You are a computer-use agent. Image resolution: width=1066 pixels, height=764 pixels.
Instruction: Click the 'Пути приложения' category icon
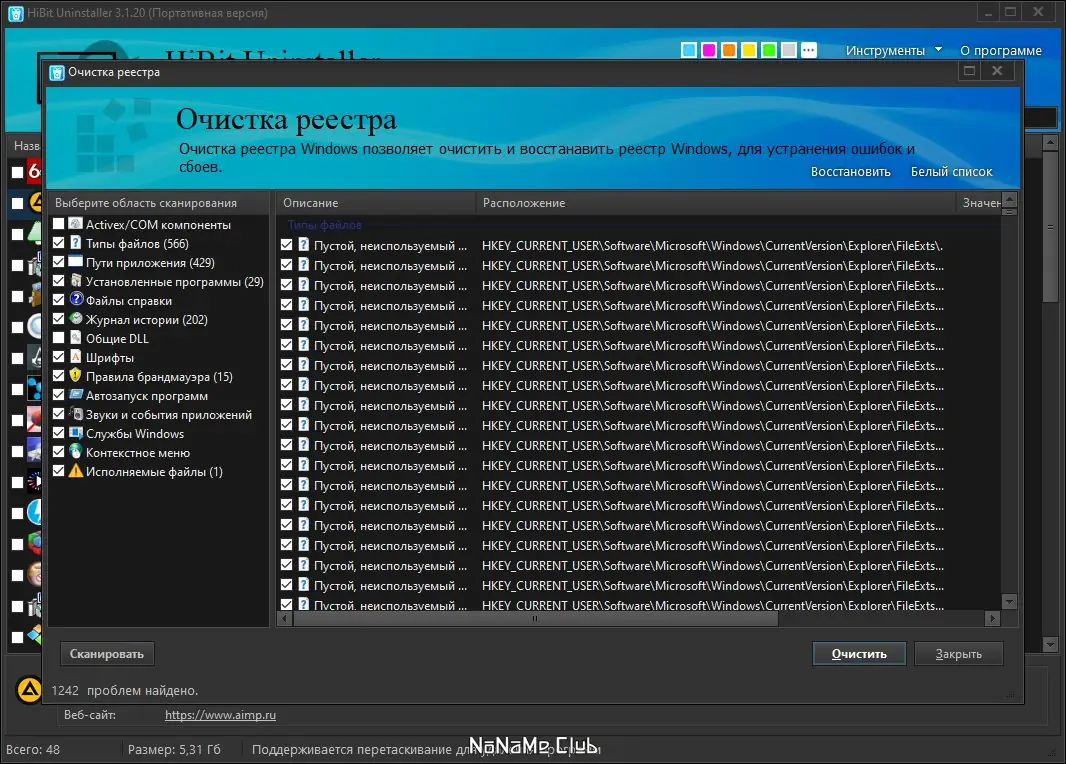(x=75, y=262)
